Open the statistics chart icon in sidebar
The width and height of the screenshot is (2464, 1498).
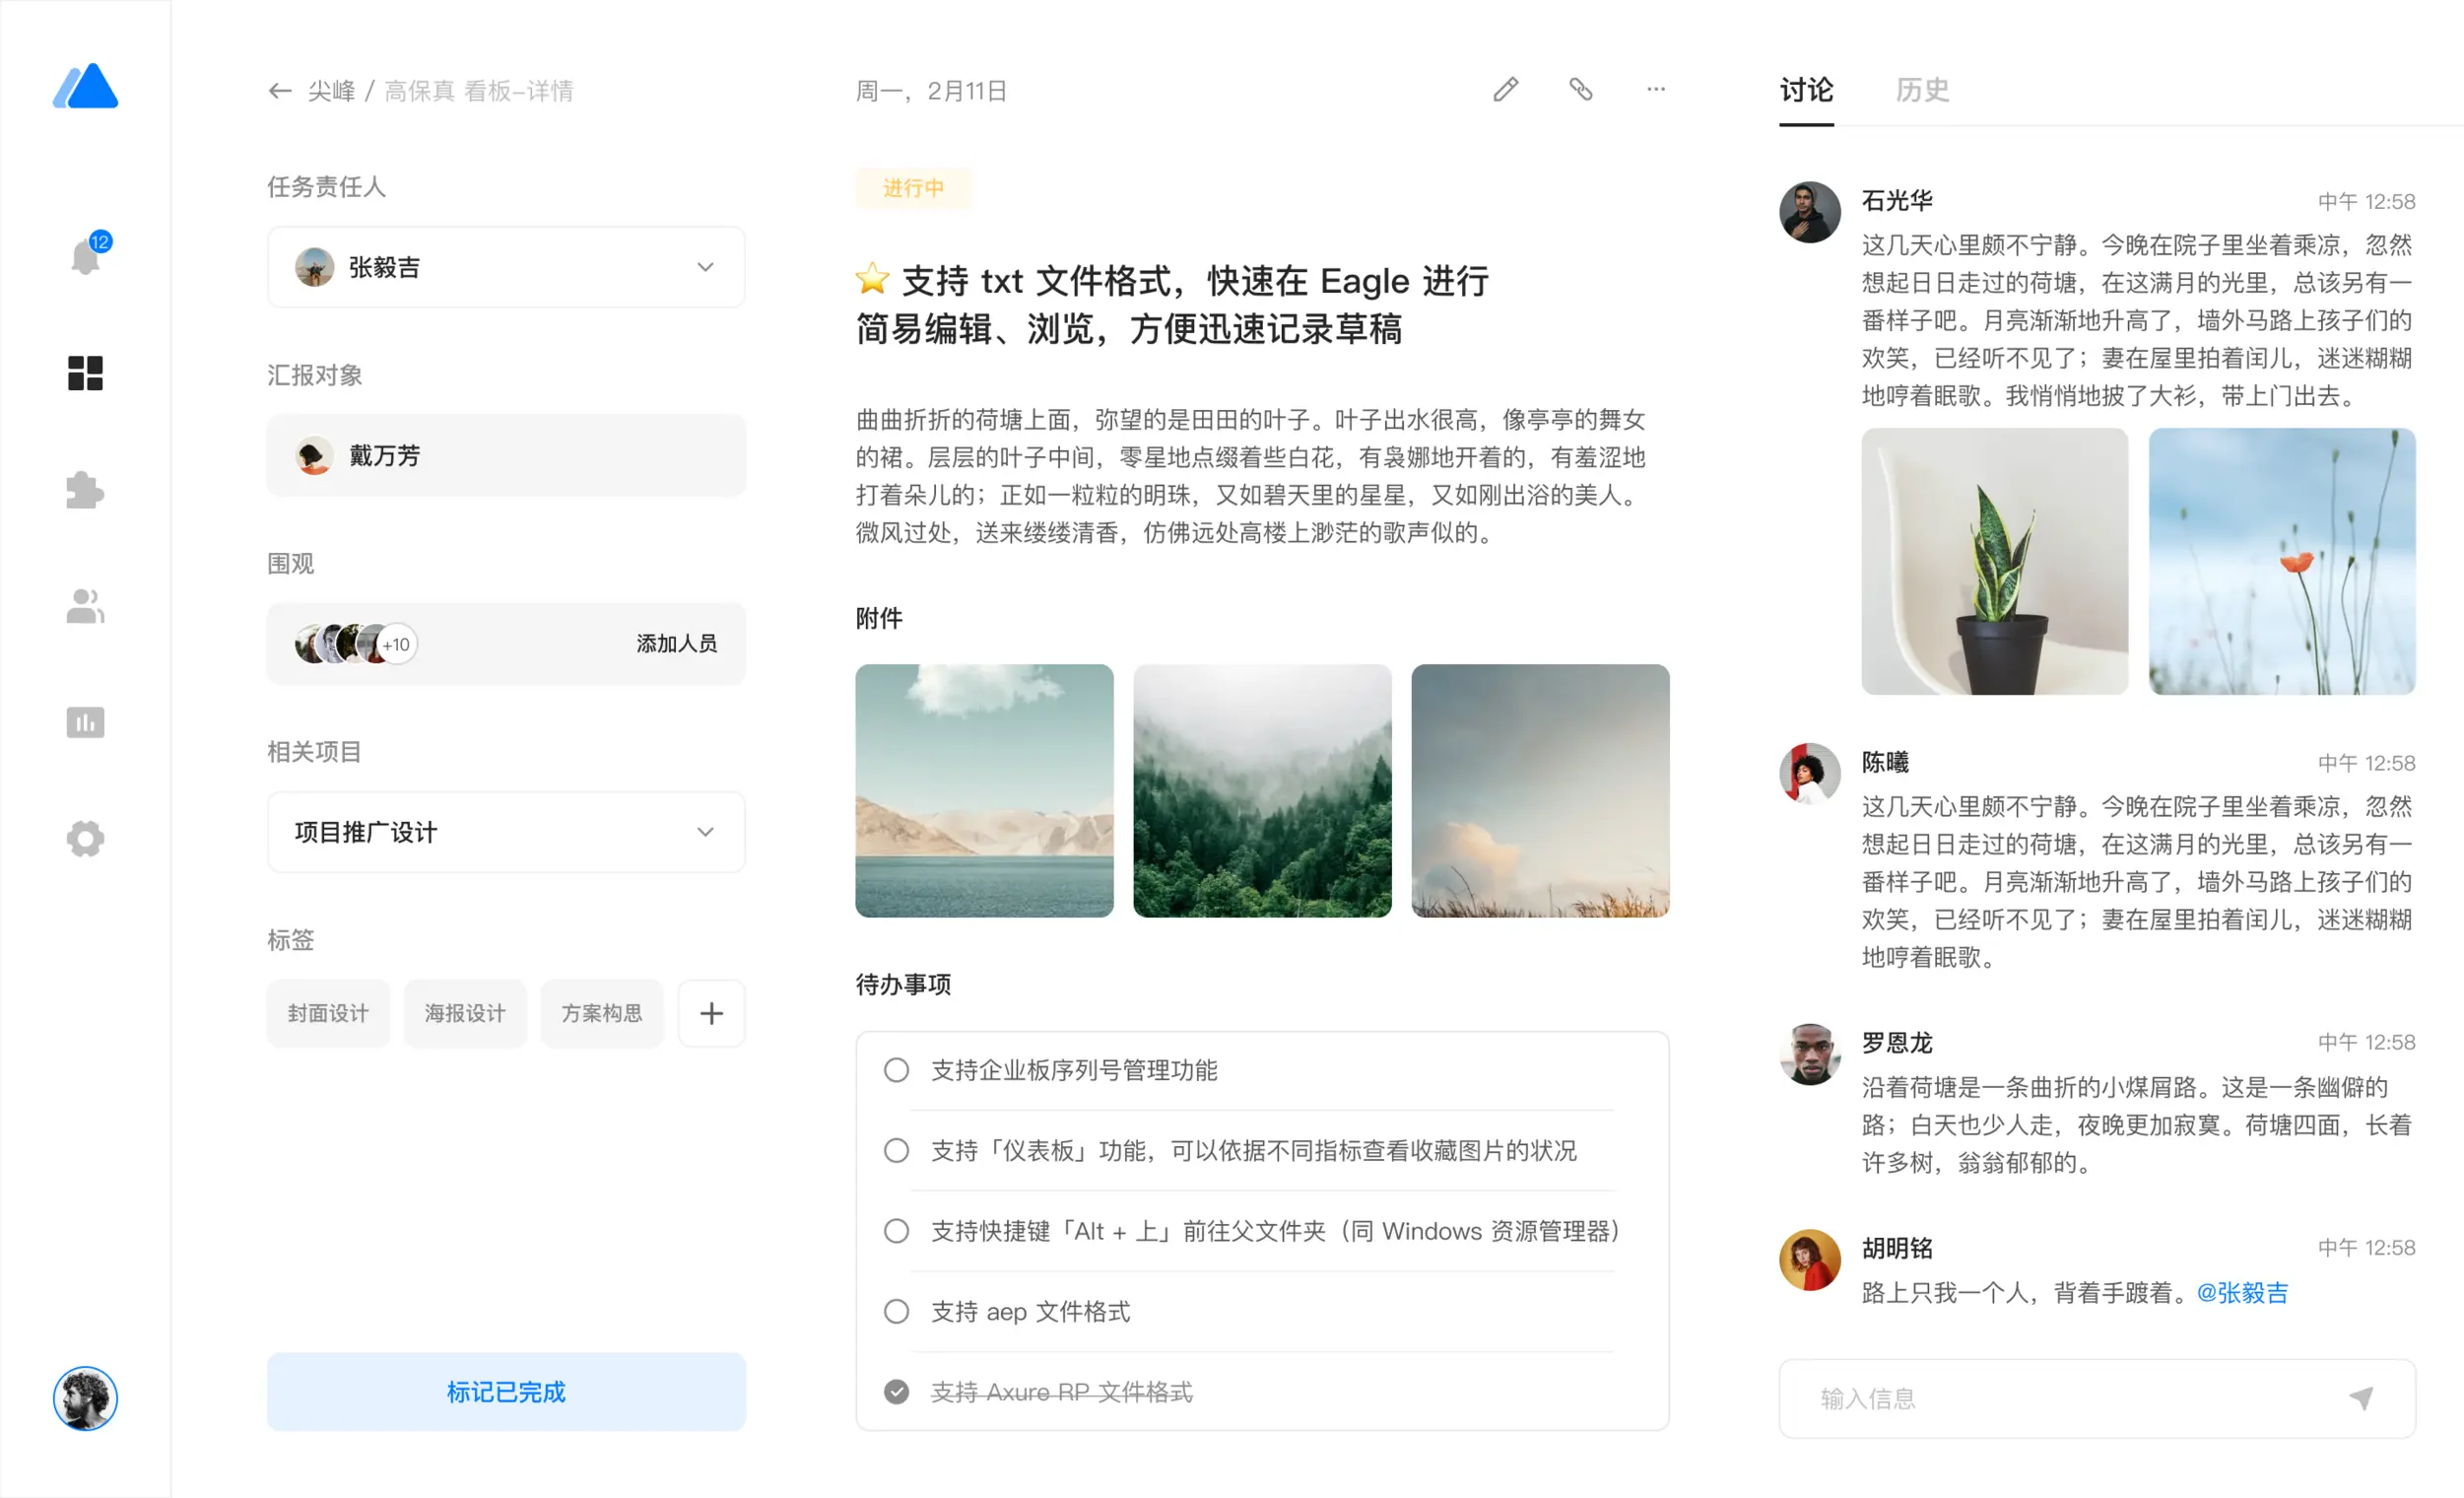pos(85,722)
